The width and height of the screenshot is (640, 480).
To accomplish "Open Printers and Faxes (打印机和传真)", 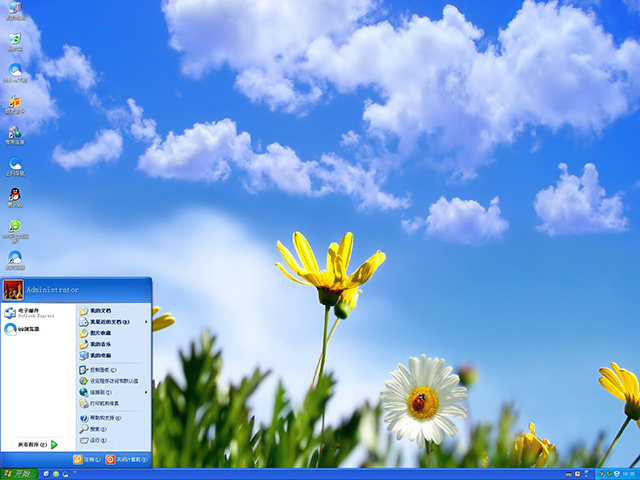I will coord(104,403).
